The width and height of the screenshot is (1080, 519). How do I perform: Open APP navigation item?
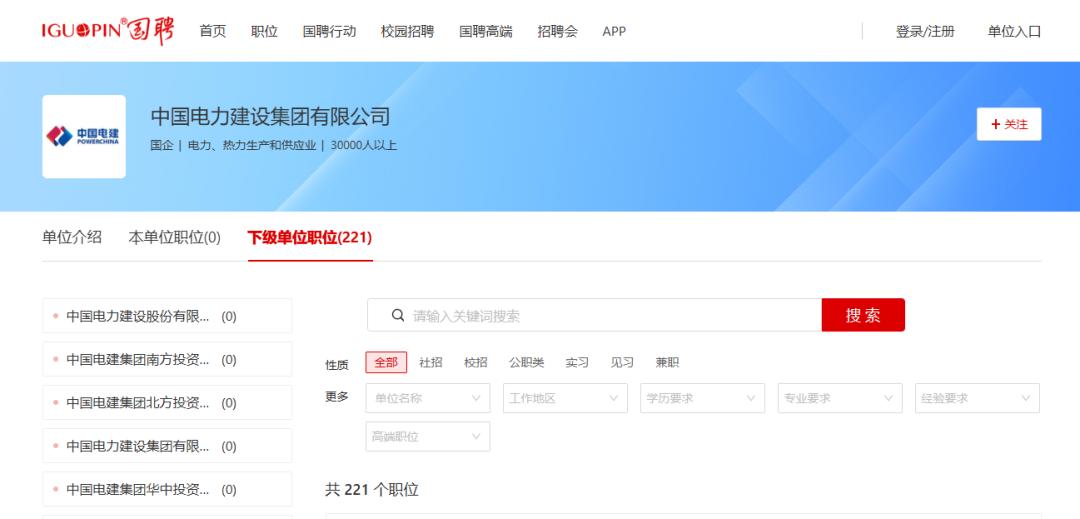coord(614,31)
